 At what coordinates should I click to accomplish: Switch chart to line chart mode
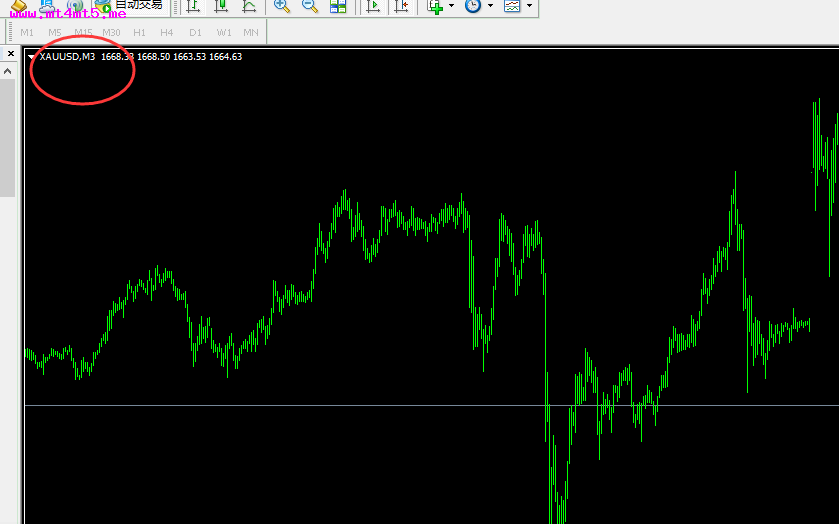tap(249, 6)
